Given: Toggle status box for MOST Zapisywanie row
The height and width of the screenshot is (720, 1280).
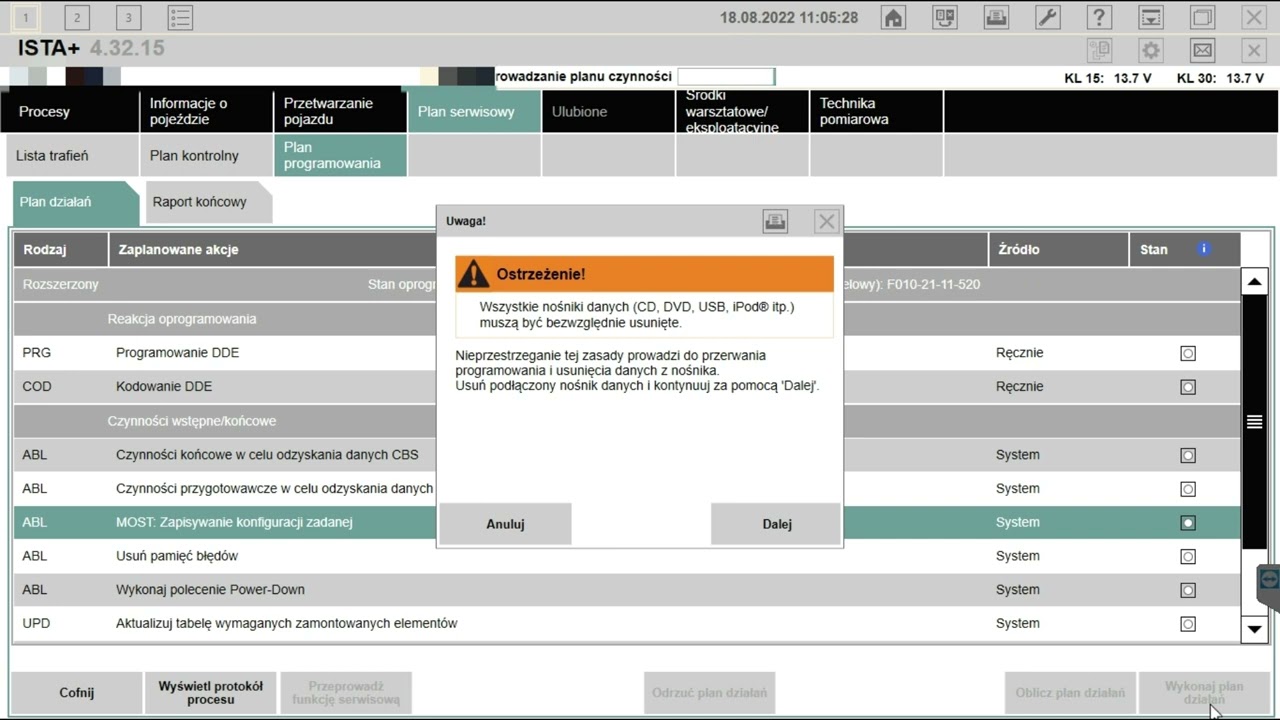Looking at the screenshot, I should [1188, 523].
